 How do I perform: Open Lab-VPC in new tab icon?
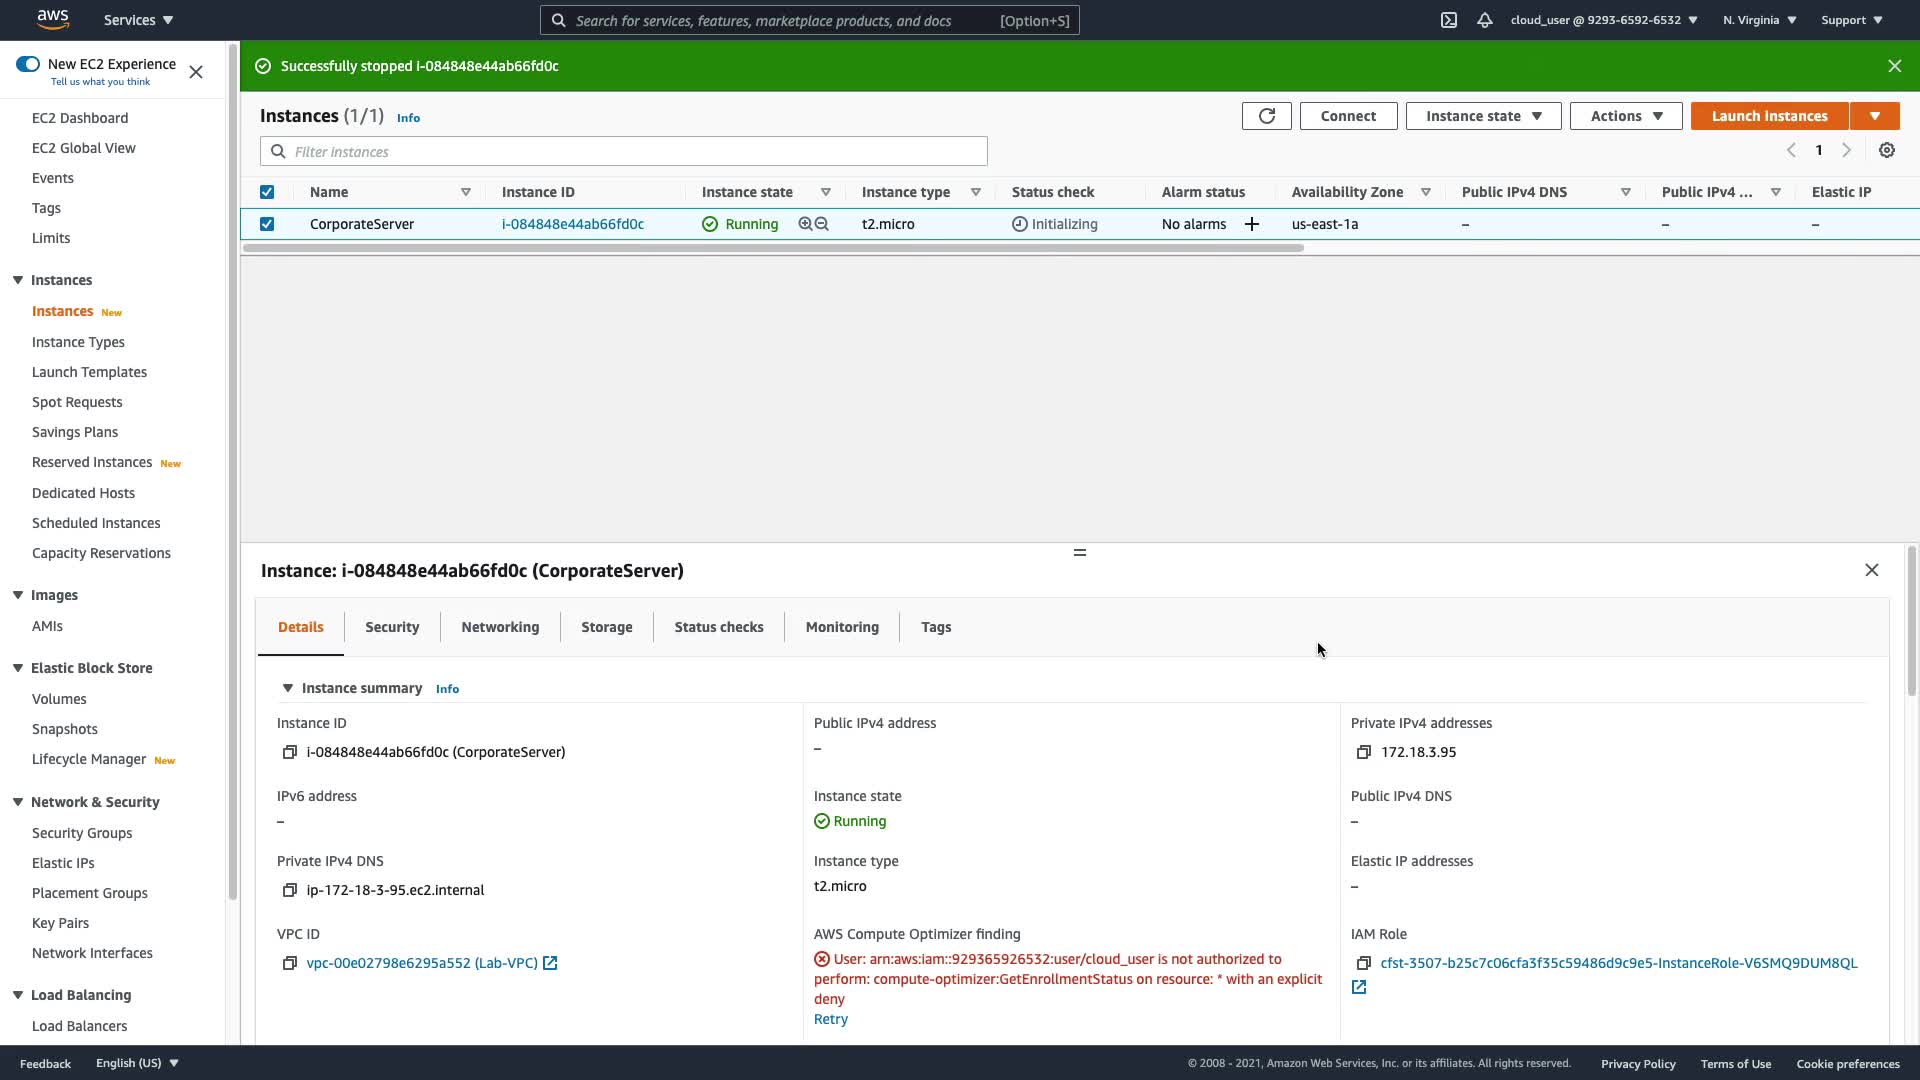[x=550, y=963]
